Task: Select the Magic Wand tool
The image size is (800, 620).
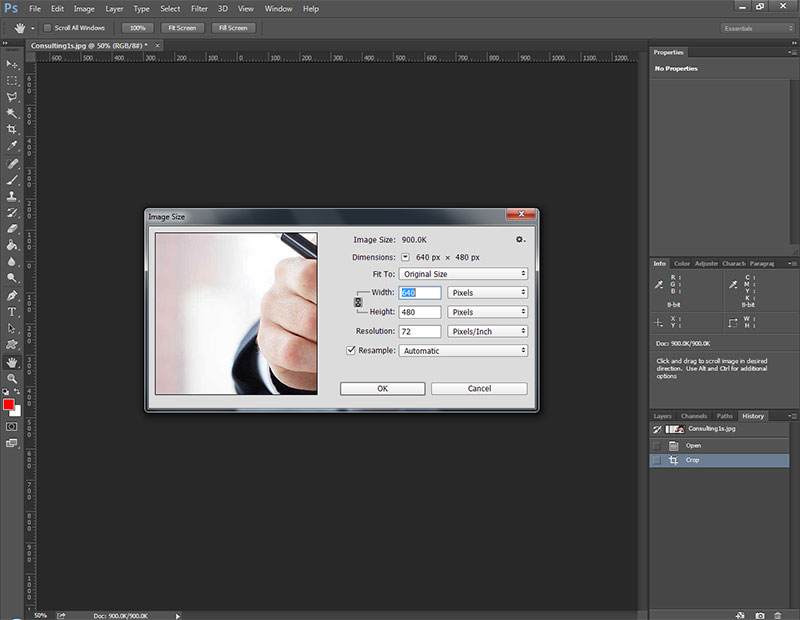Action: click(11, 113)
